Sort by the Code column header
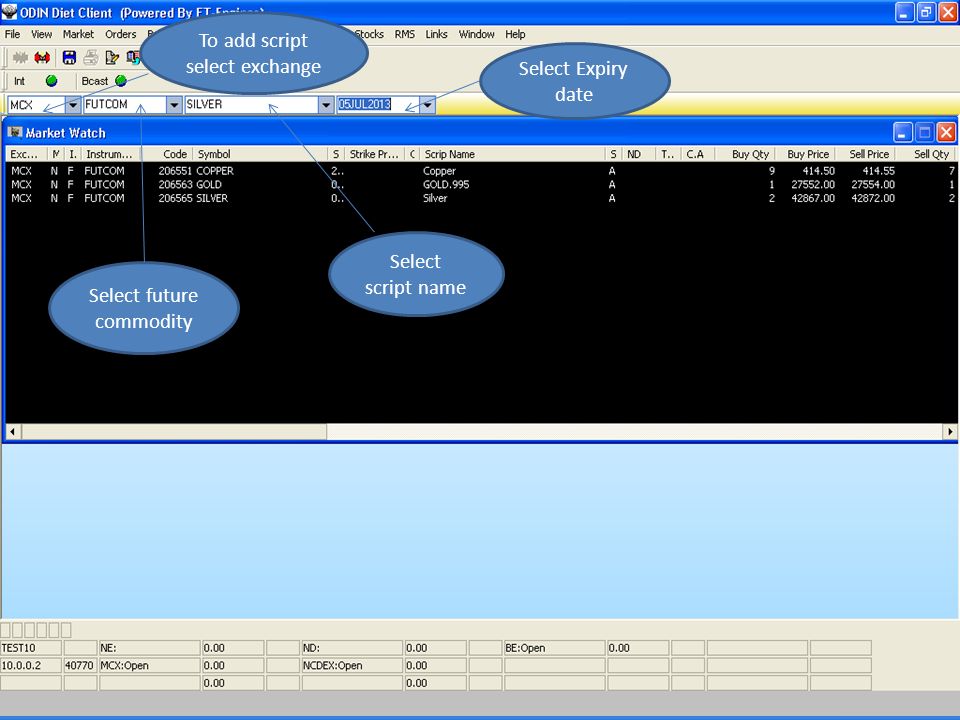 point(167,154)
